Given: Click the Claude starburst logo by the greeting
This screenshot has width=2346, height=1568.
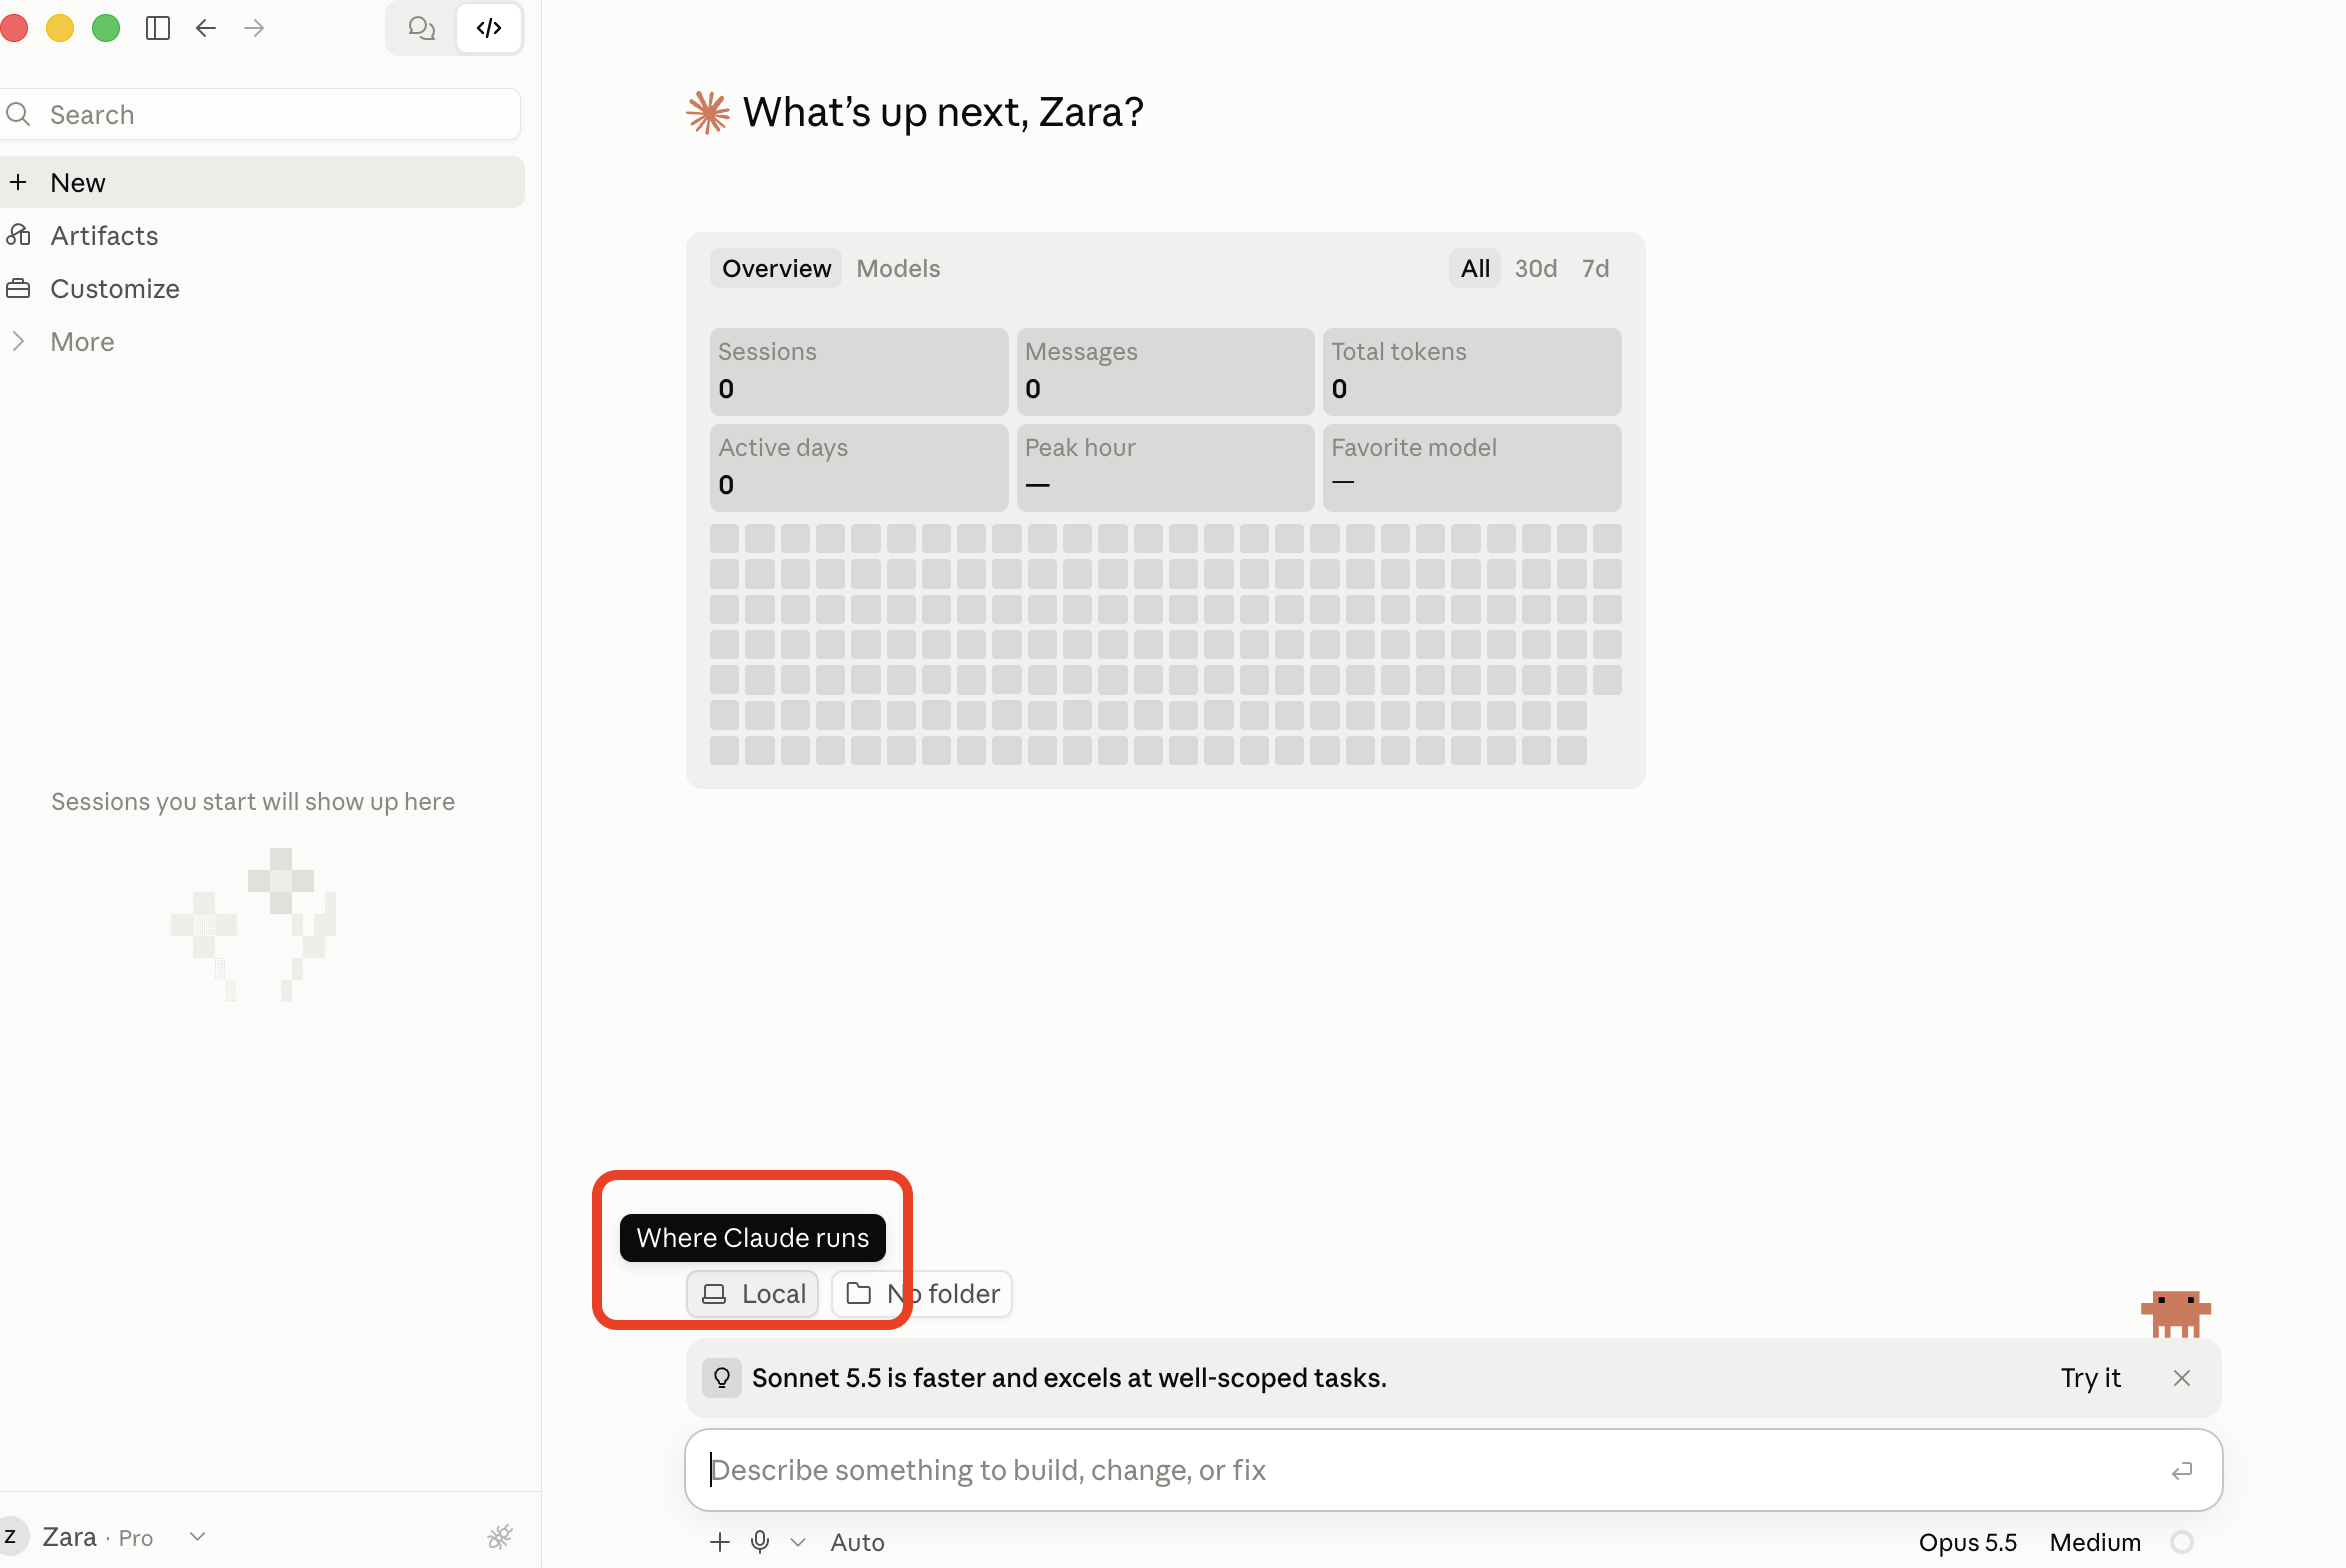Looking at the screenshot, I should tap(708, 112).
